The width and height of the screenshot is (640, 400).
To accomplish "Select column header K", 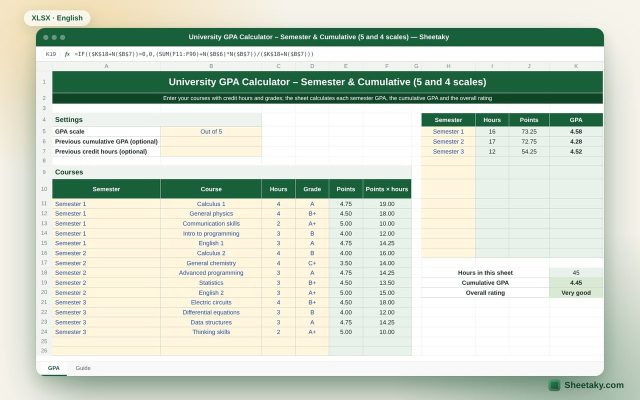I will point(576,66).
